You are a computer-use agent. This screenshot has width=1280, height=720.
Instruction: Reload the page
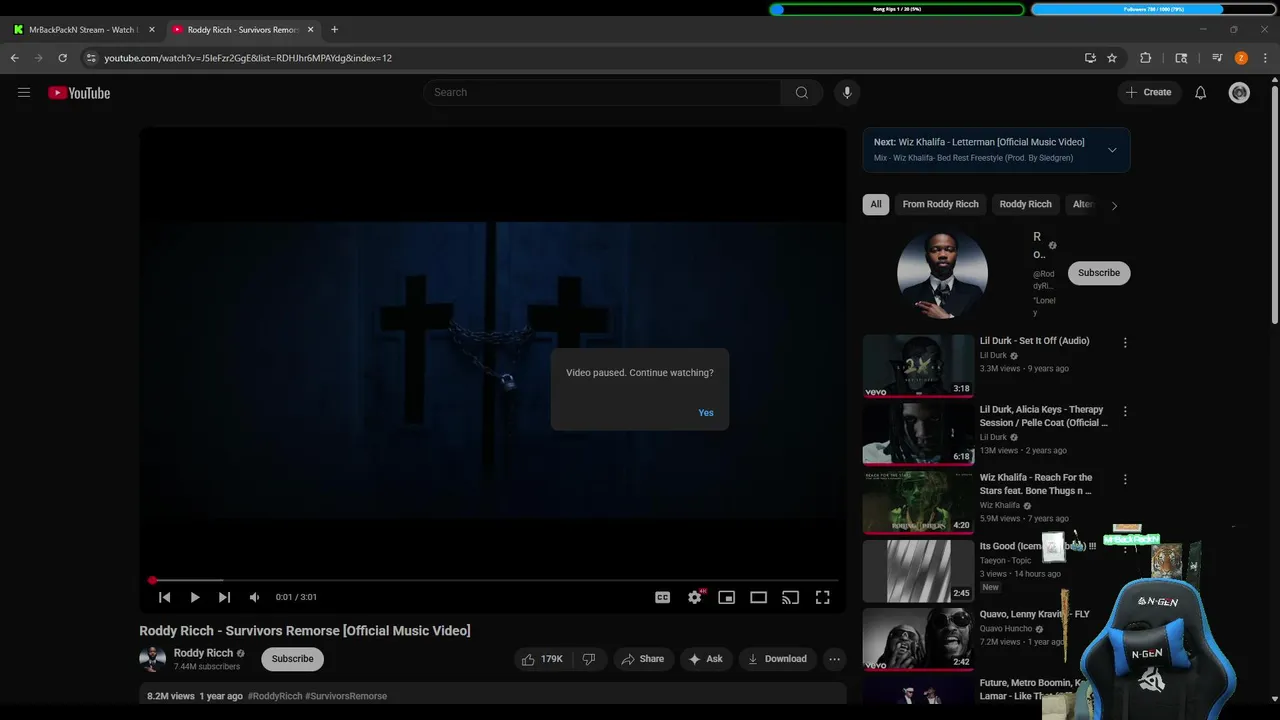pyautogui.click(x=62, y=58)
